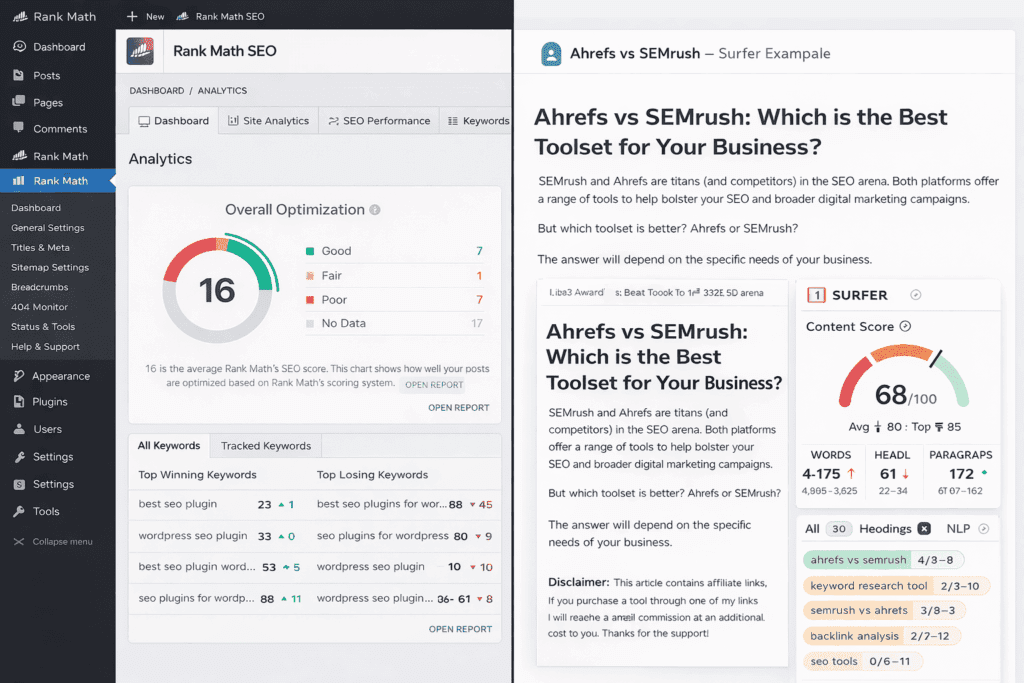Select 'wordpress seo plugin' in Top Winning Keywords
The height and width of the screenshot is (683, 1024).
click(x=191, y=535)
